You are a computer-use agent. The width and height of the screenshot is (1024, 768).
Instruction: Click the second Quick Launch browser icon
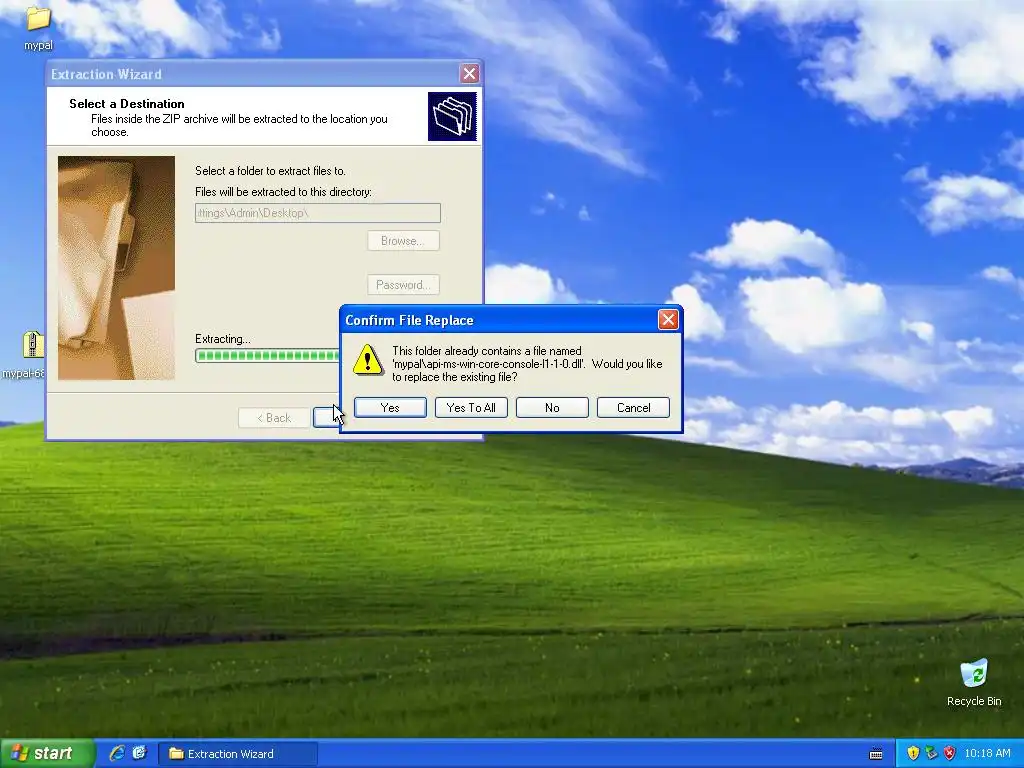coord(139,753)
